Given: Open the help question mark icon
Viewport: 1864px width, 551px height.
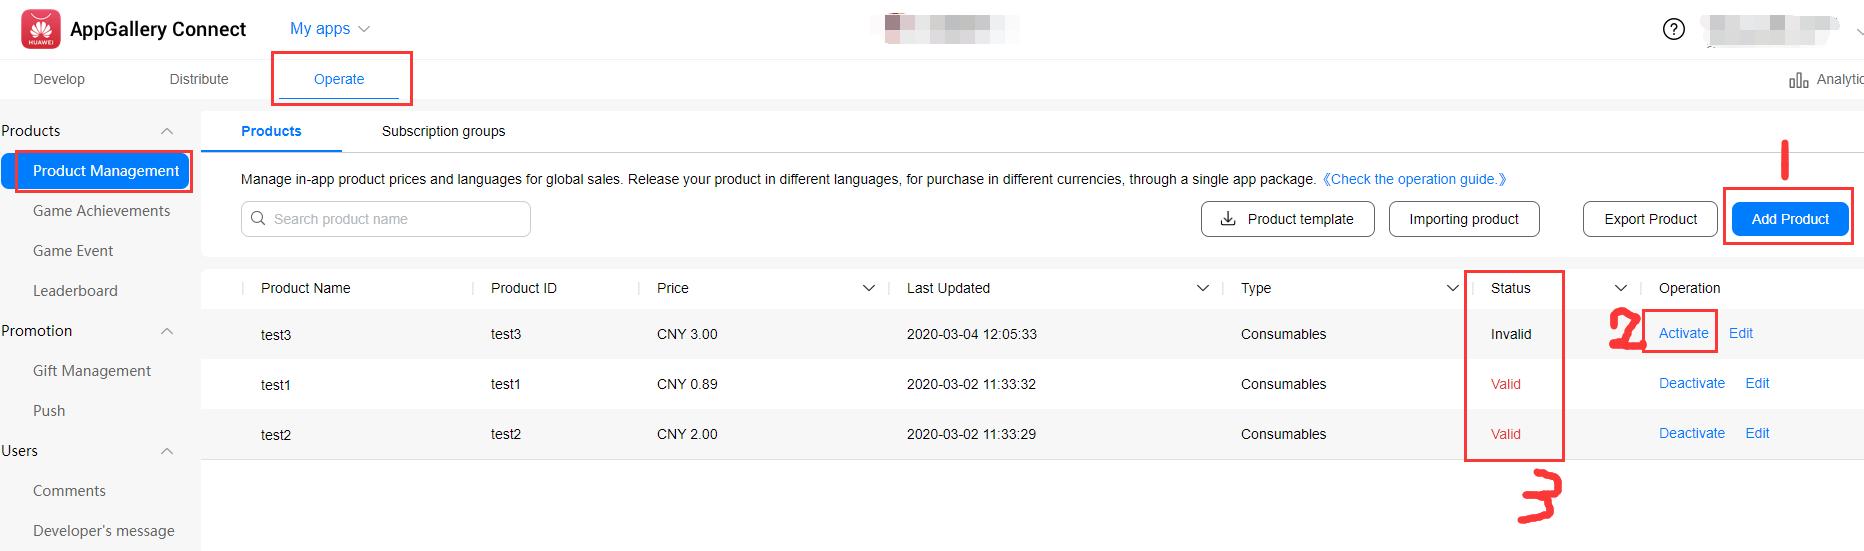Looking at the screenshot, I should (1674, 29).
